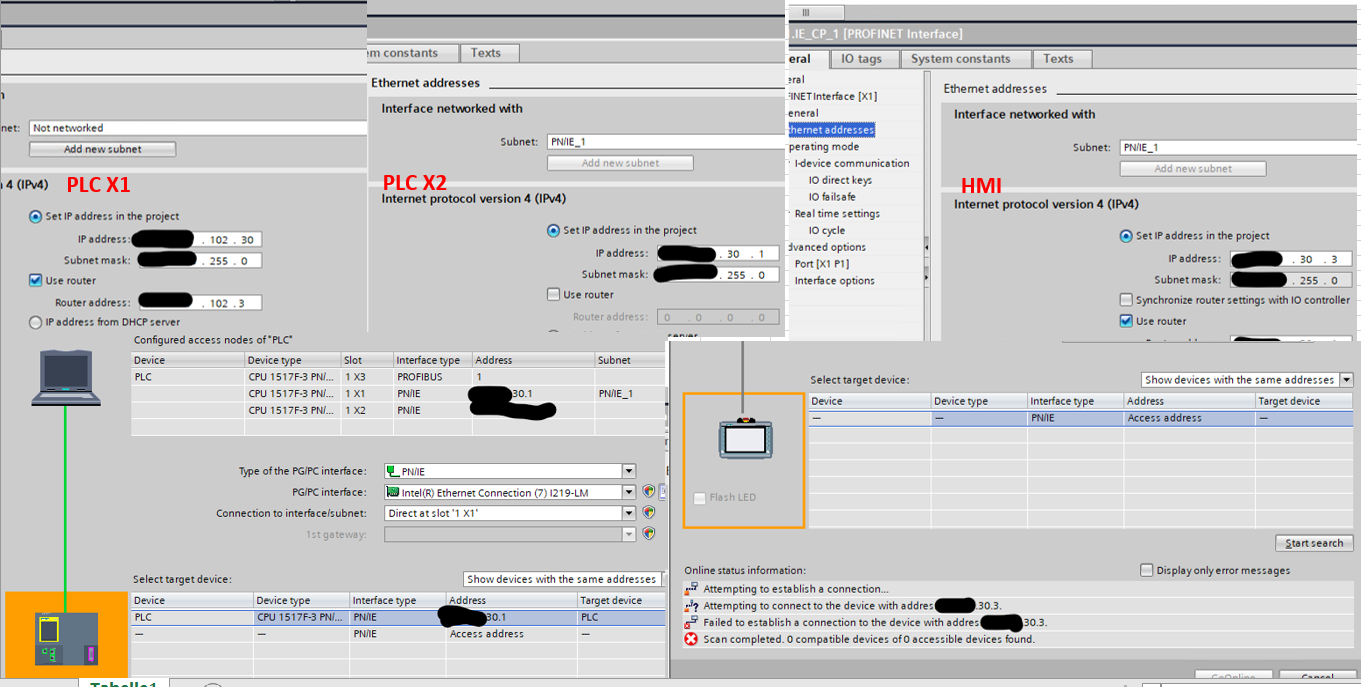Select 'Interface options' tree item
The height and width of the screenshot is (687, 1361).
[835, 281]
